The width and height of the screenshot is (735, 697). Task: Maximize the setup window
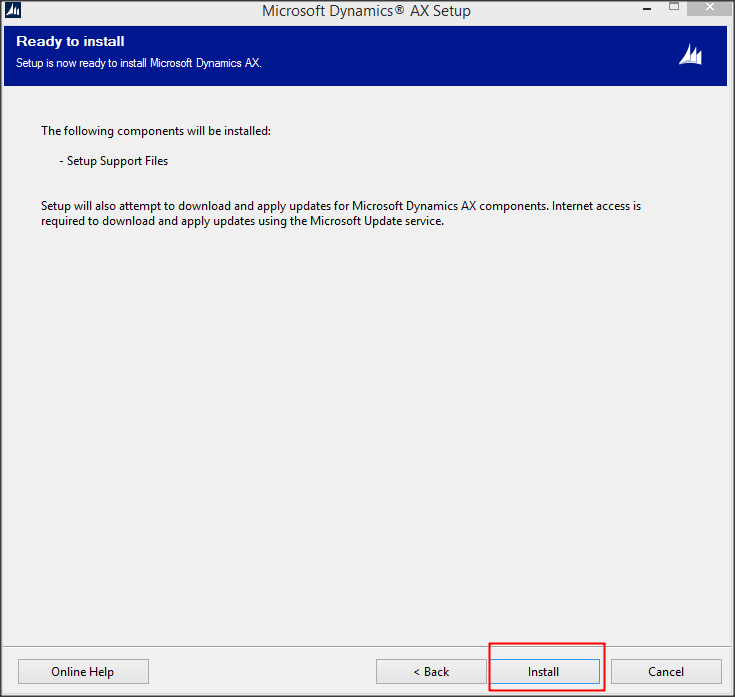point(674,7)
